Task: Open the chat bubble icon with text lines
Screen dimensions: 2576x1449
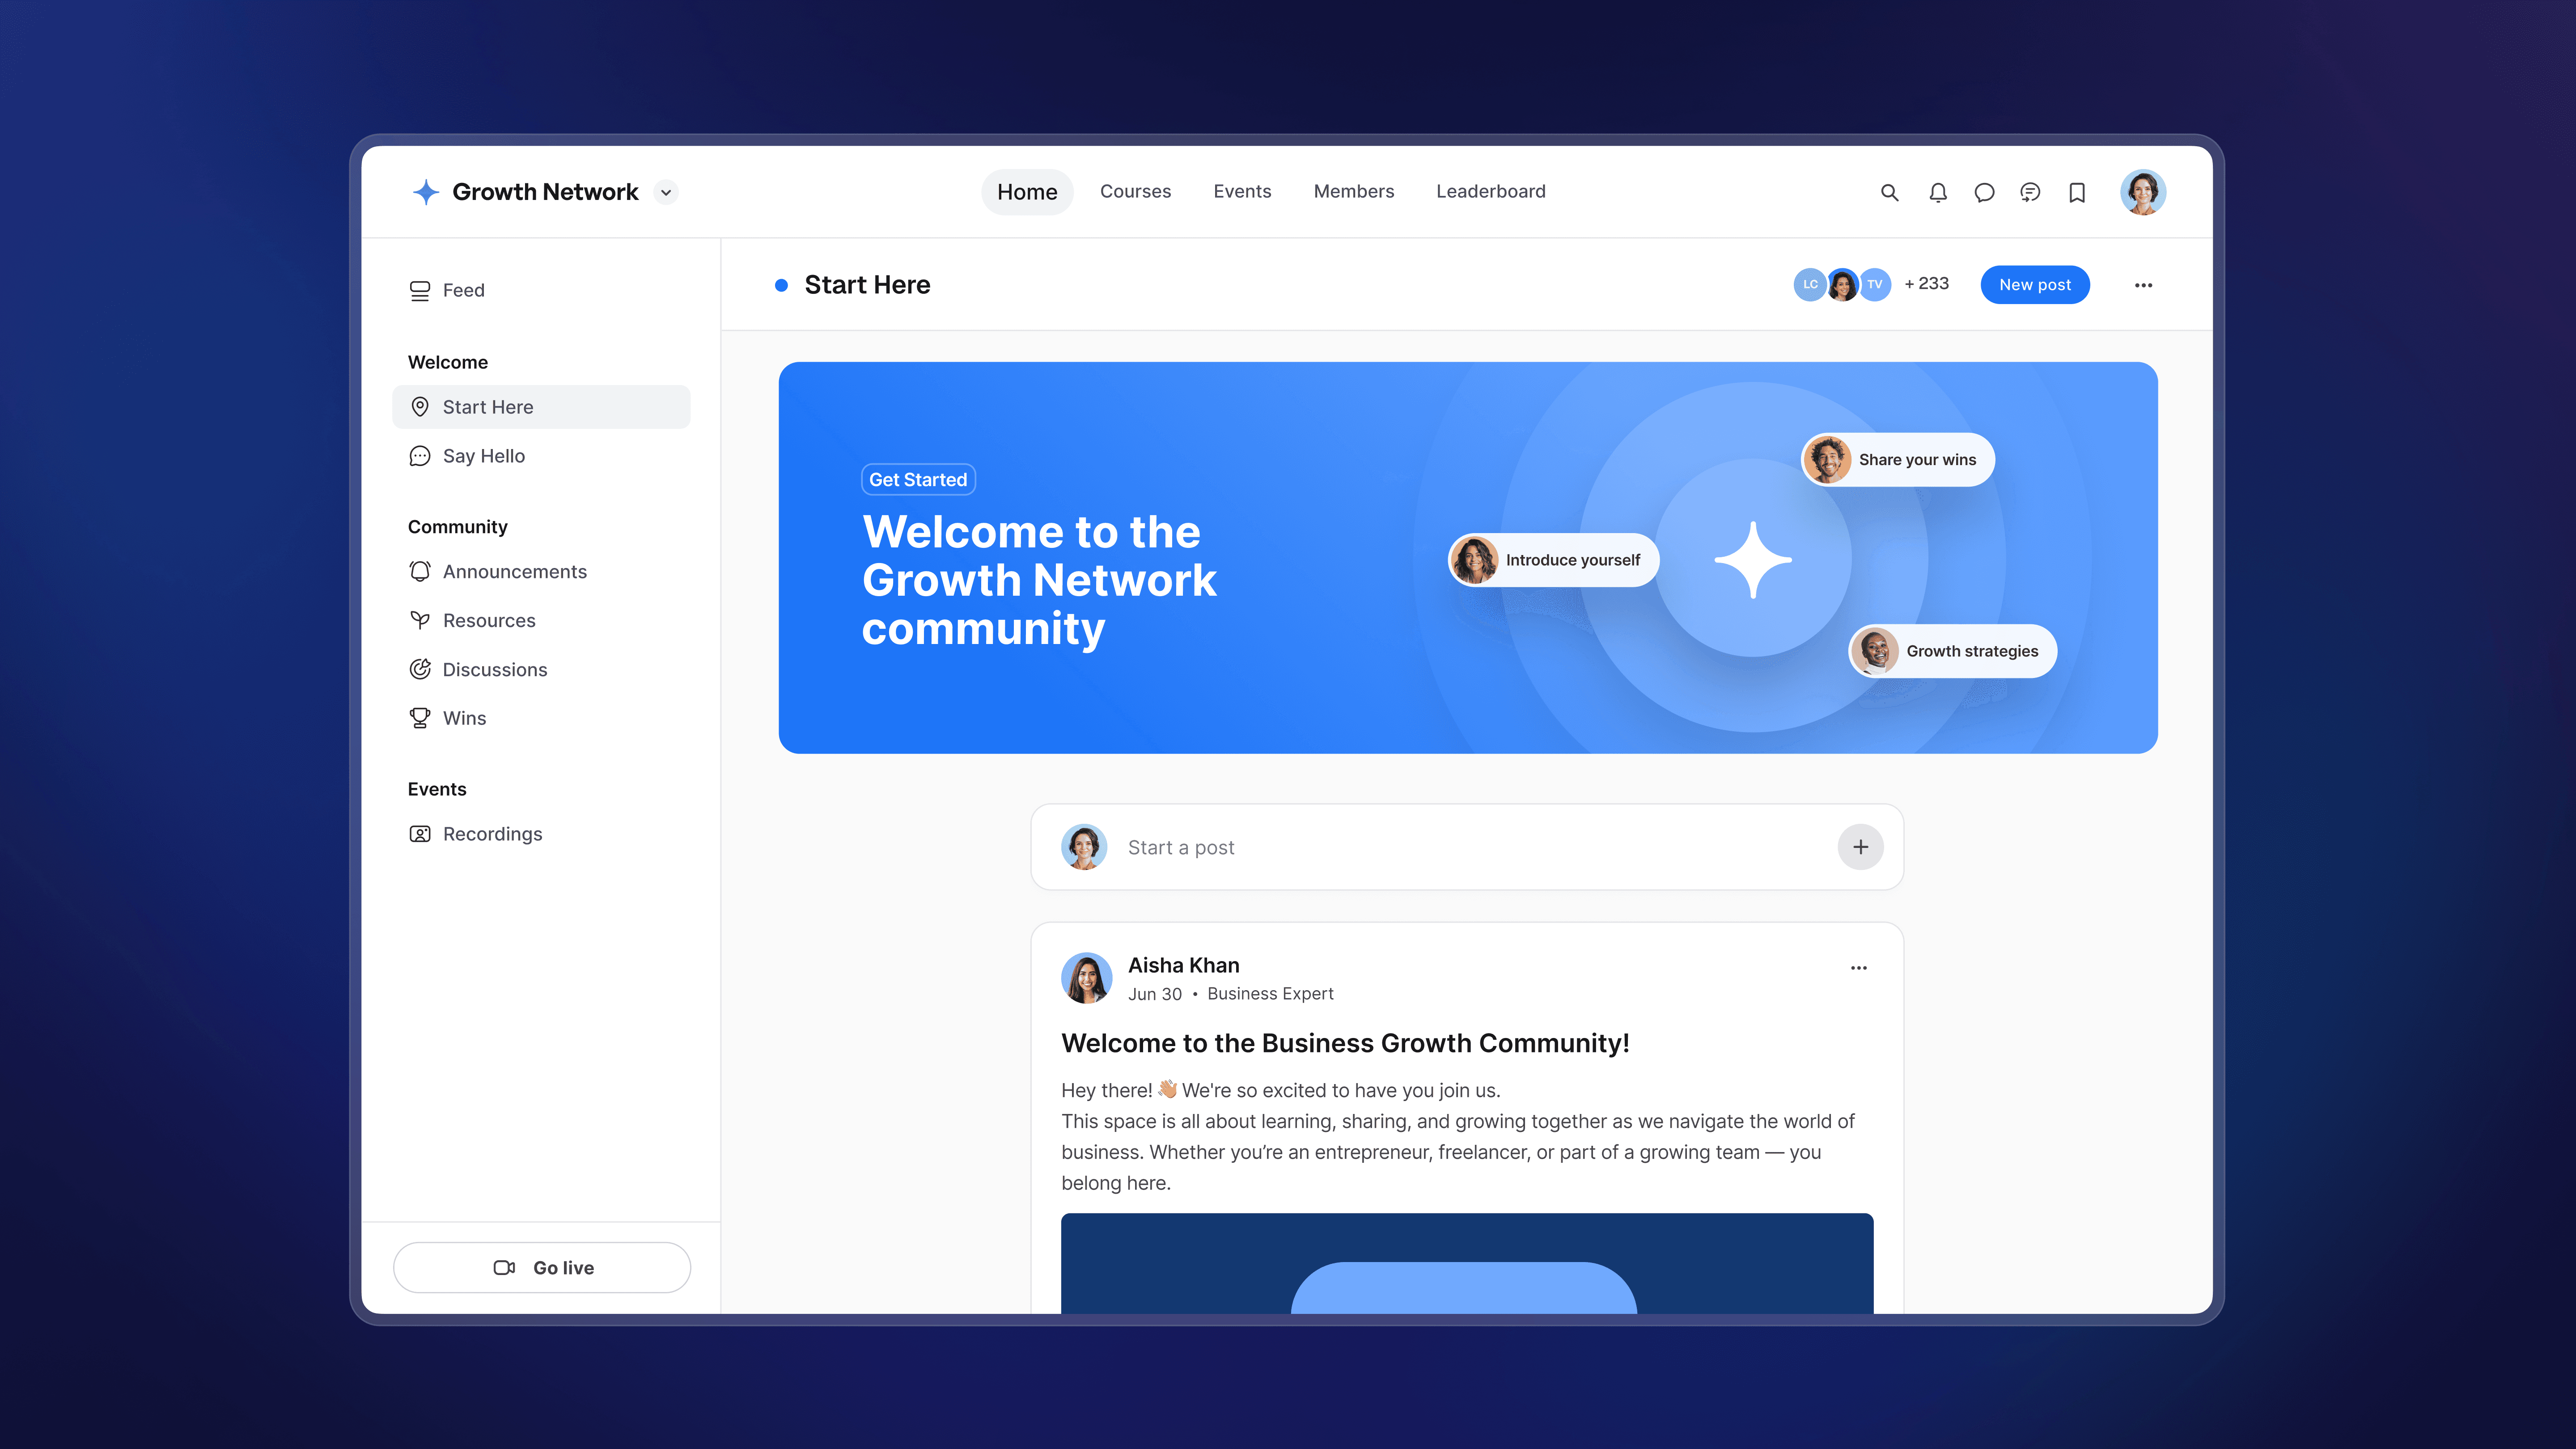Action: pos(2030,192)
